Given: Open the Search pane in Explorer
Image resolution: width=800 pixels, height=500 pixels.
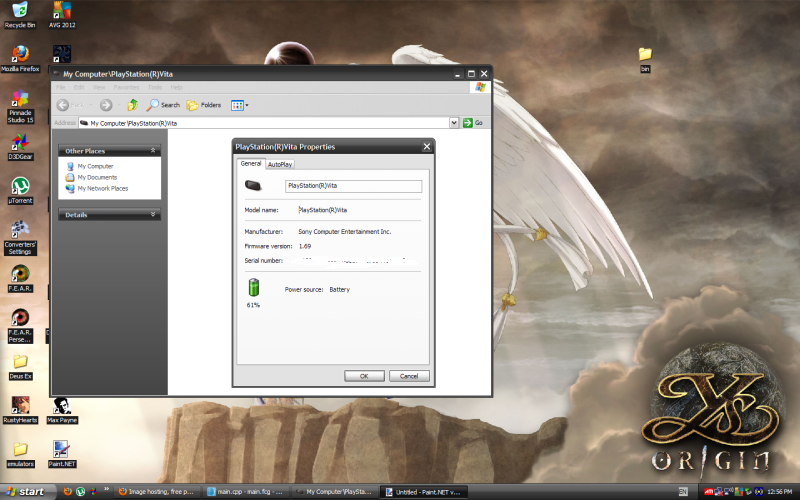Looking at the screenshot, I should tap(163, 105).
